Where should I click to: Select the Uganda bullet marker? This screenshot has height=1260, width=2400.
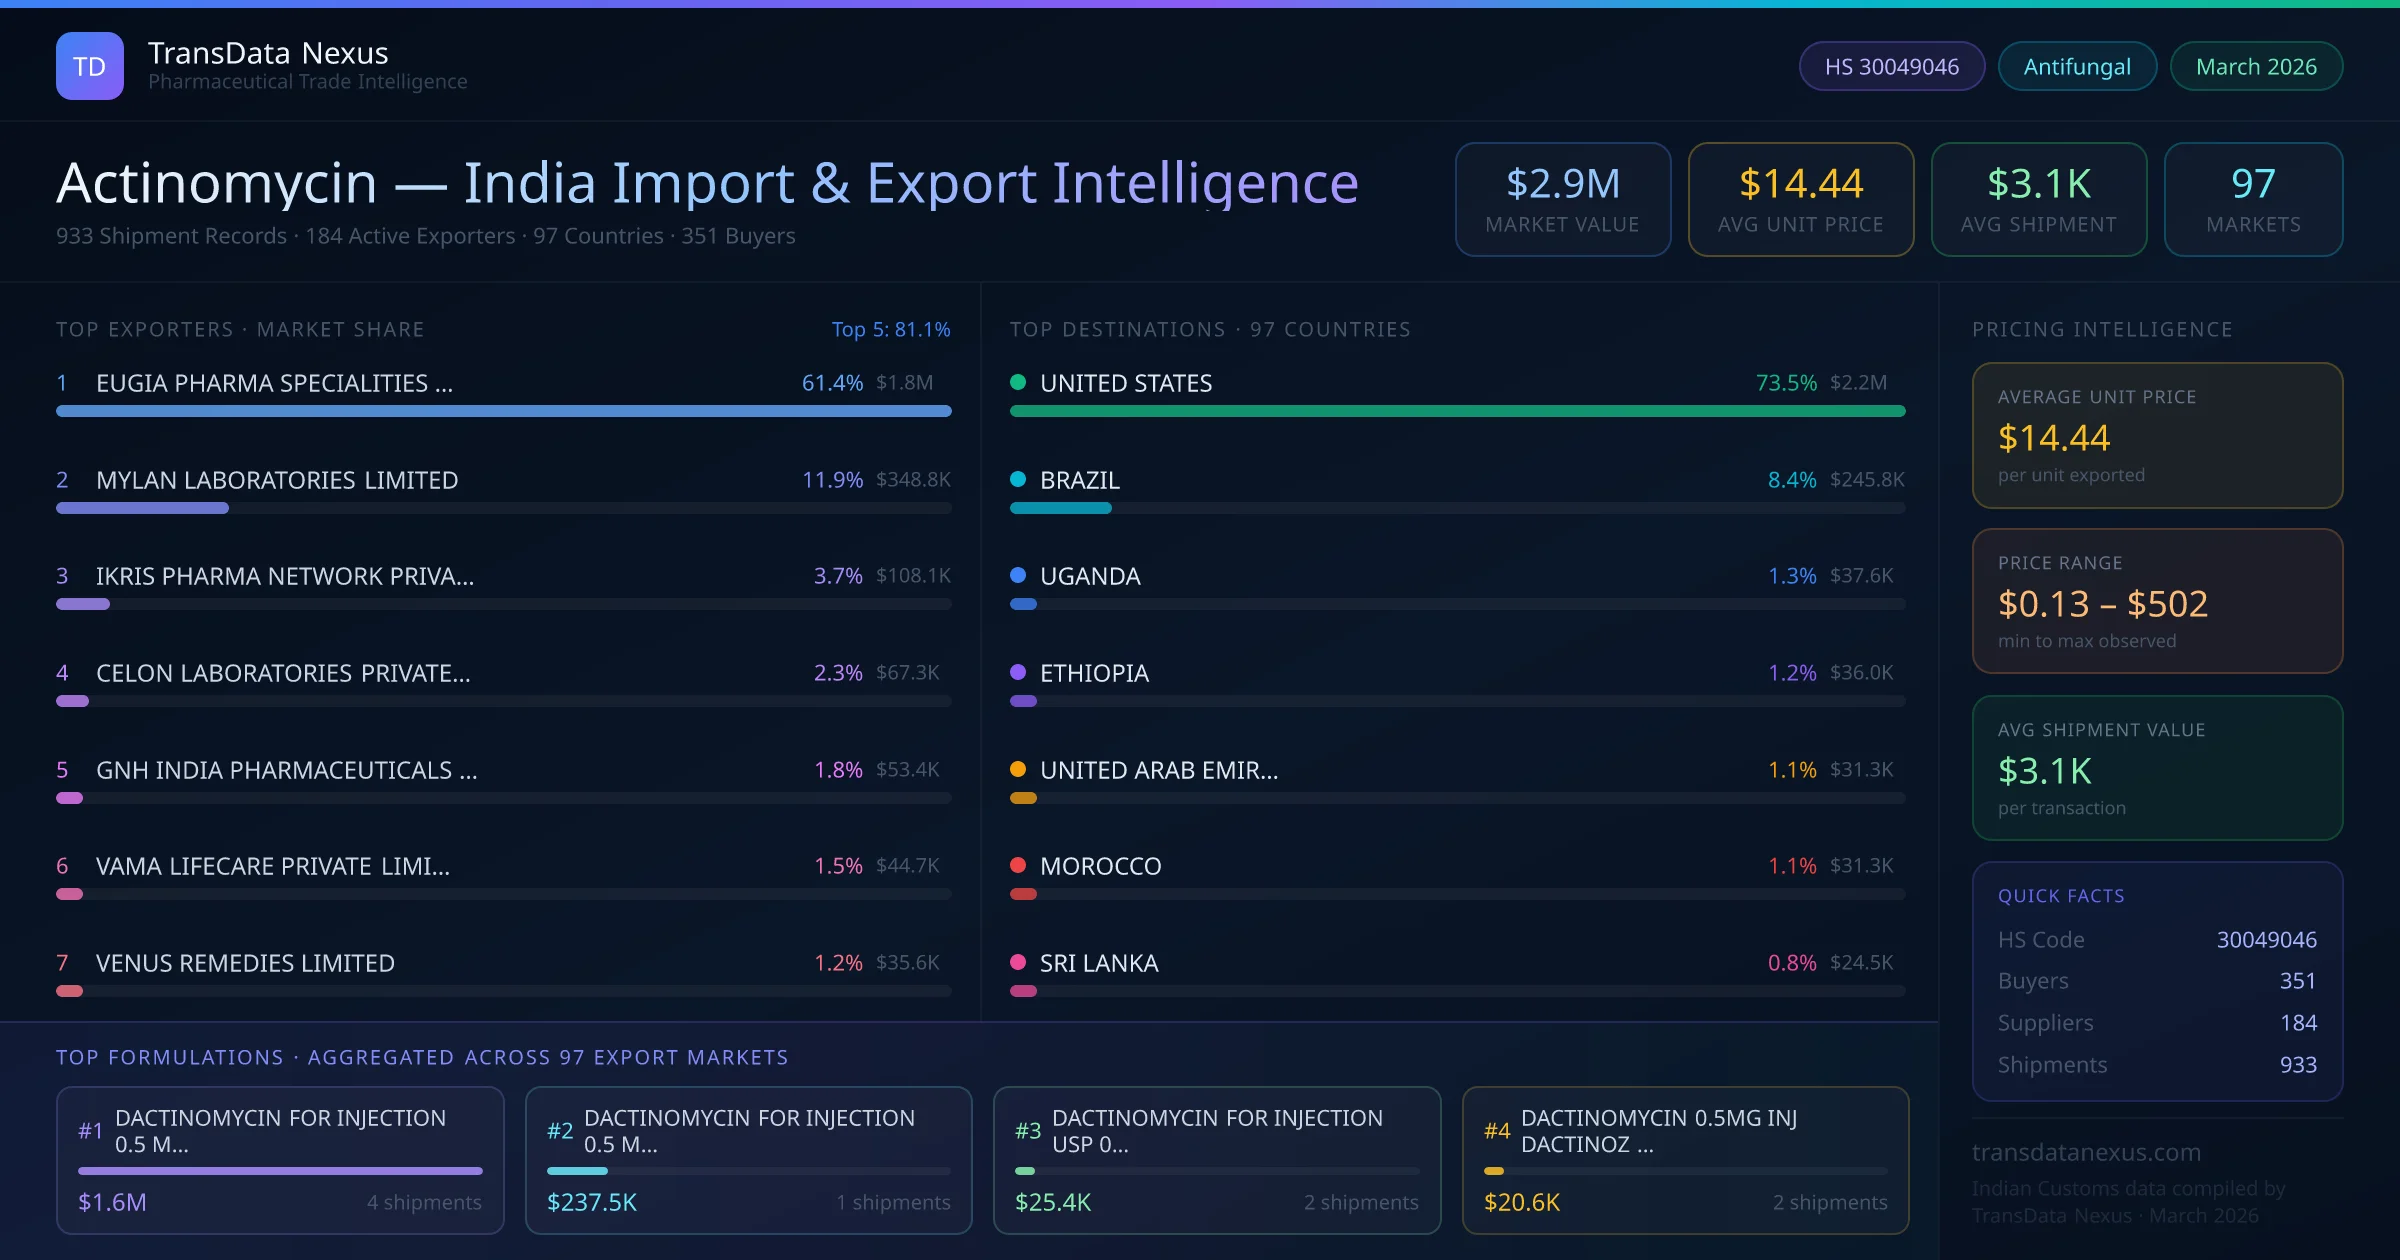pyautogui.click(x=1017, y=576)
